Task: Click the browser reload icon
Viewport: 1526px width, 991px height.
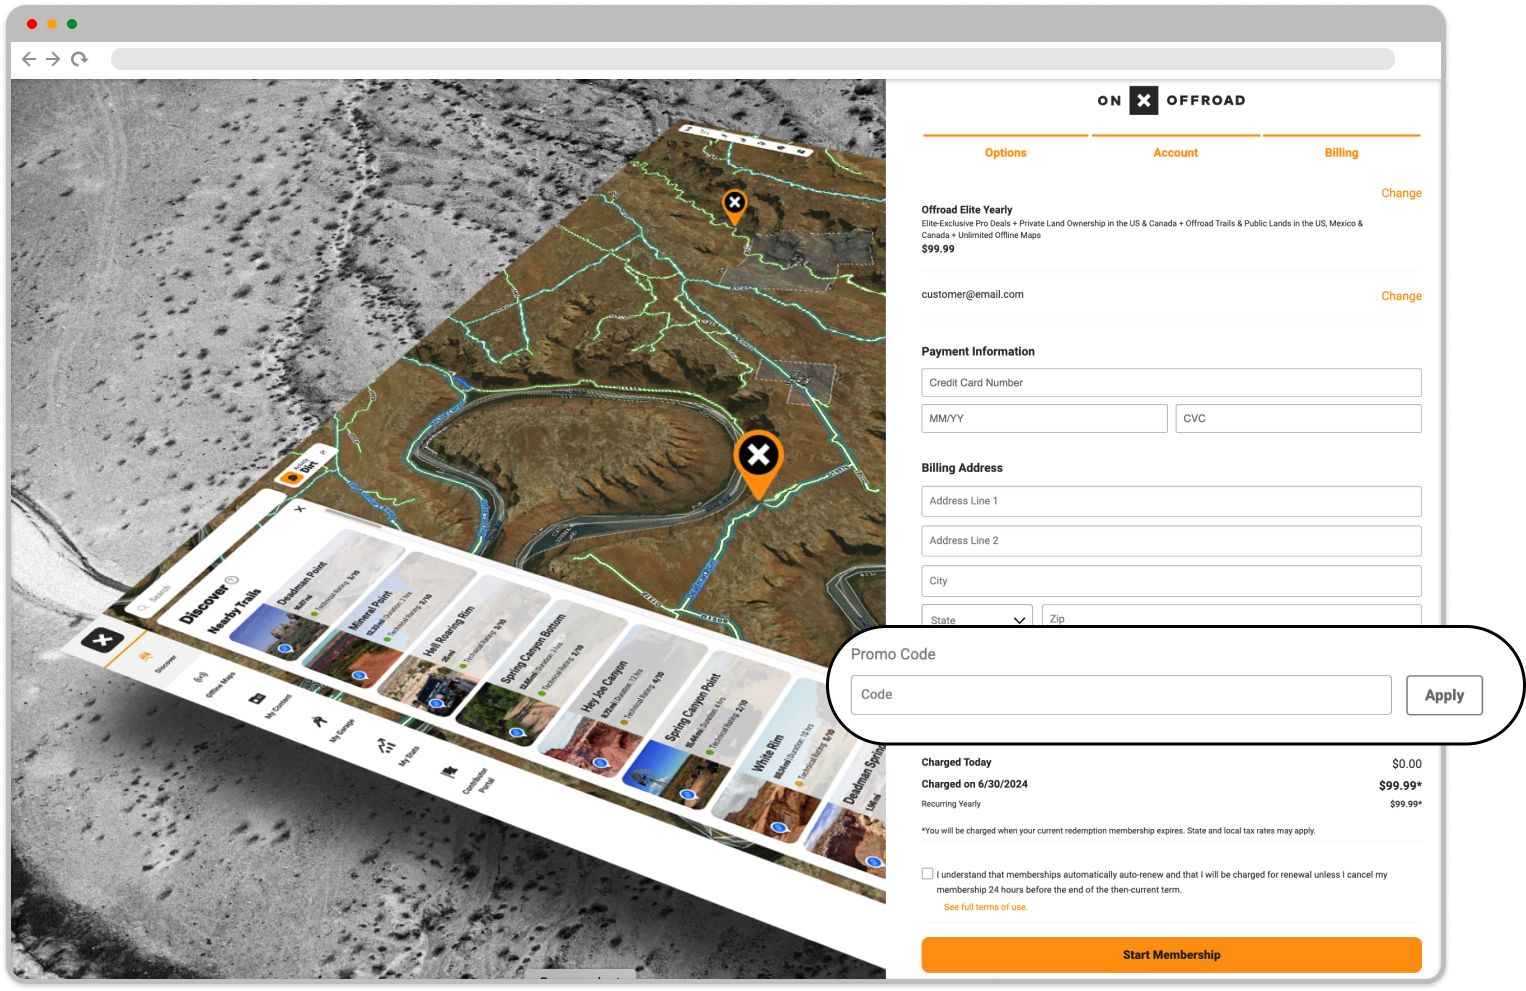Action: [x=79, y=59]
